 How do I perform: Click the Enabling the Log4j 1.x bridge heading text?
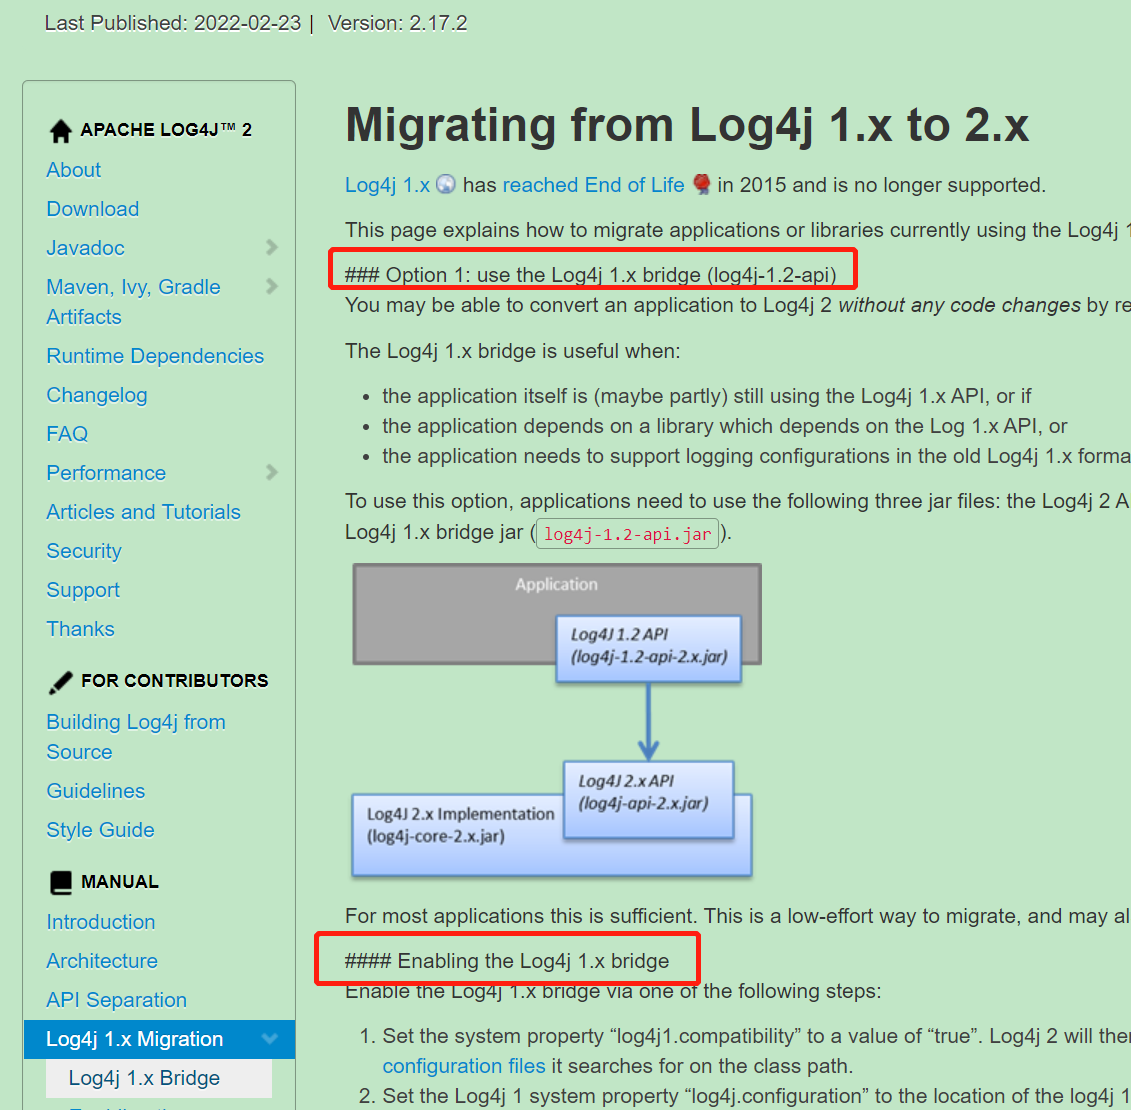(x=507, y=961)
